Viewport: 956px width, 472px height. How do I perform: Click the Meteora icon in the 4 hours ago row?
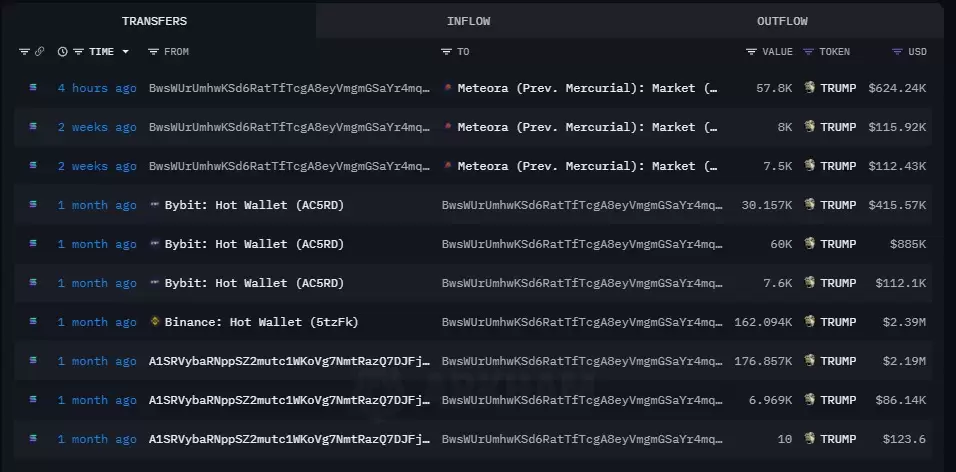448,88
